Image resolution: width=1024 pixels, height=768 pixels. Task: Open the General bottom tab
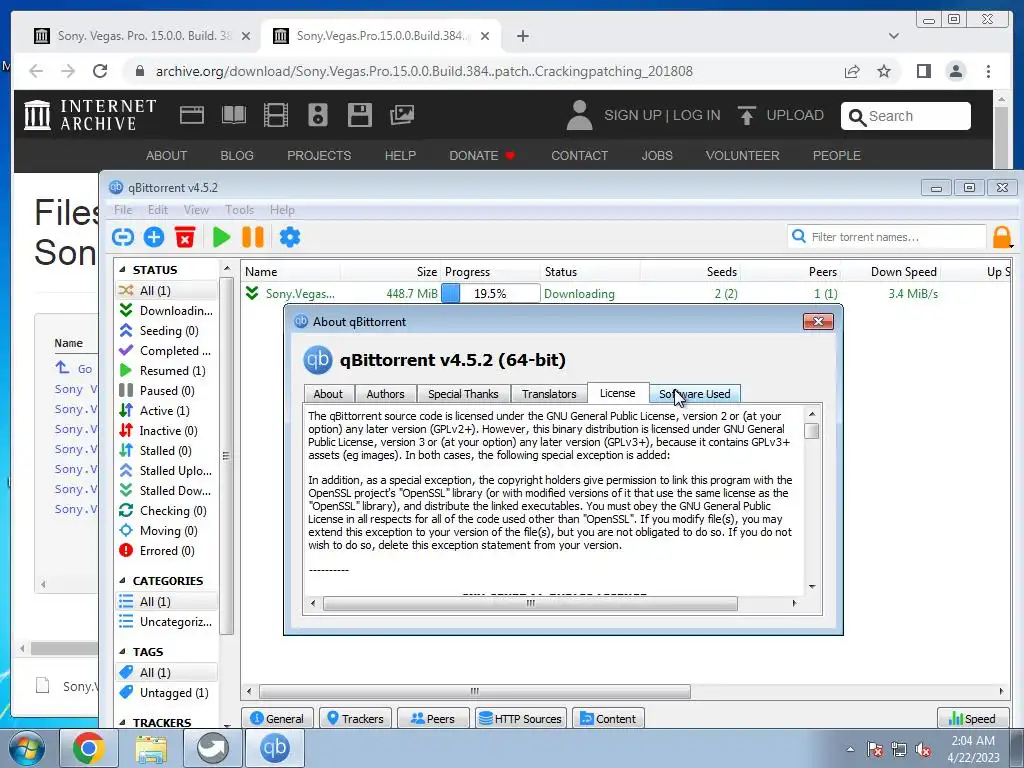[278, 718]
